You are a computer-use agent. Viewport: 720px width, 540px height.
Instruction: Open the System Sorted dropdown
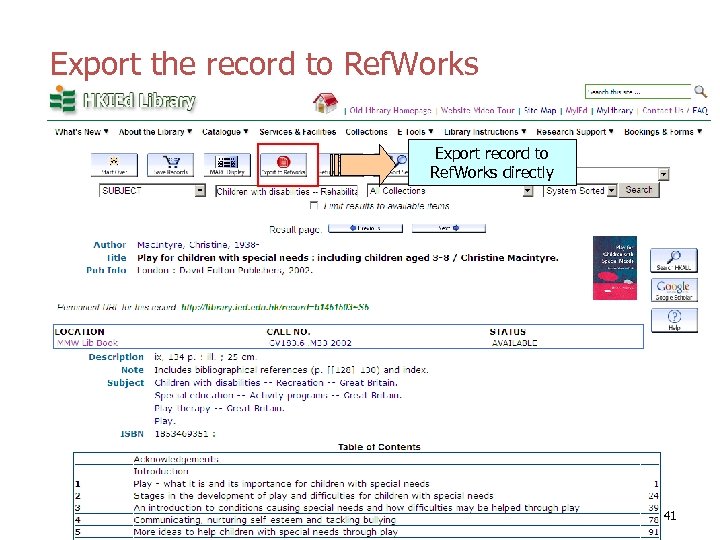pyautogui.click(x=580, y=191)
